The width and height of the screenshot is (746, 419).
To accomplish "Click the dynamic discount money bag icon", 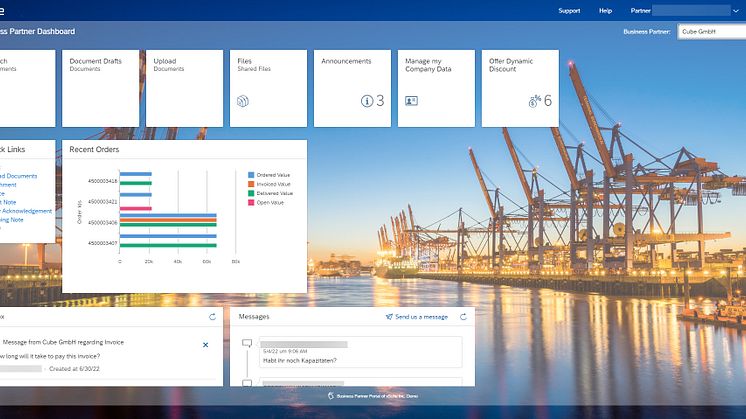I will coord(534,101).
